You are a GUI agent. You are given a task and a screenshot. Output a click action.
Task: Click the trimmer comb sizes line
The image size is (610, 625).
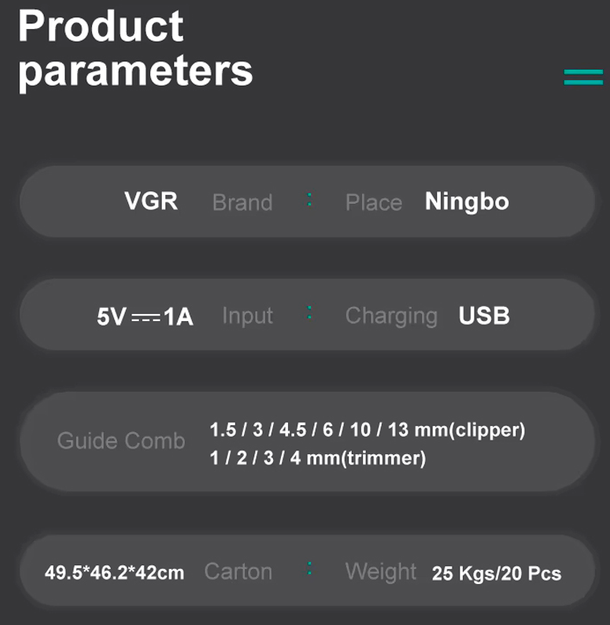tap(318, 458)
